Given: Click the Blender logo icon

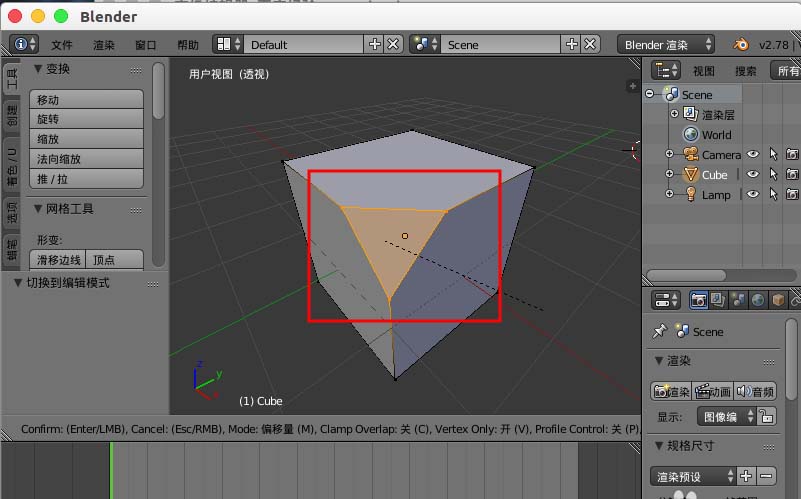Looking at the screenshot, I should [x=741, y=44].
